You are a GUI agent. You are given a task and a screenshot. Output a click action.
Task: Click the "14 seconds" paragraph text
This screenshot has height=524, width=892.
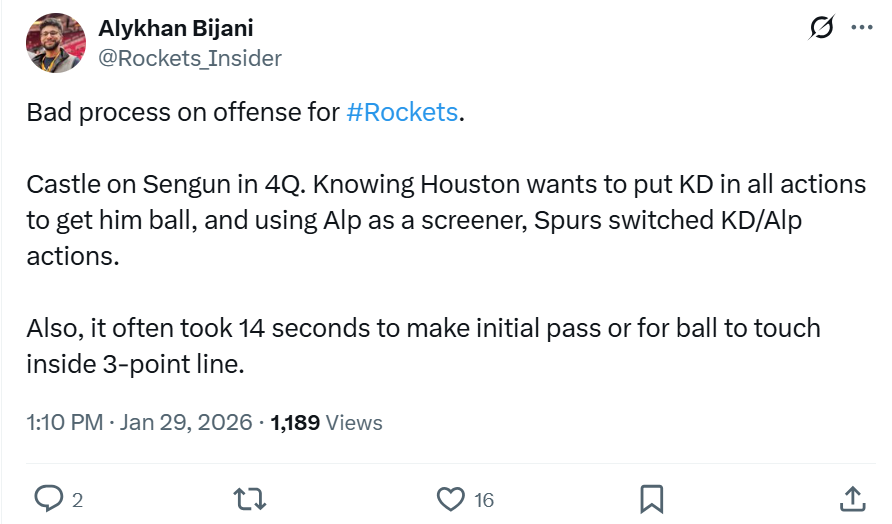pyautogui.click(x=420, y=346)
